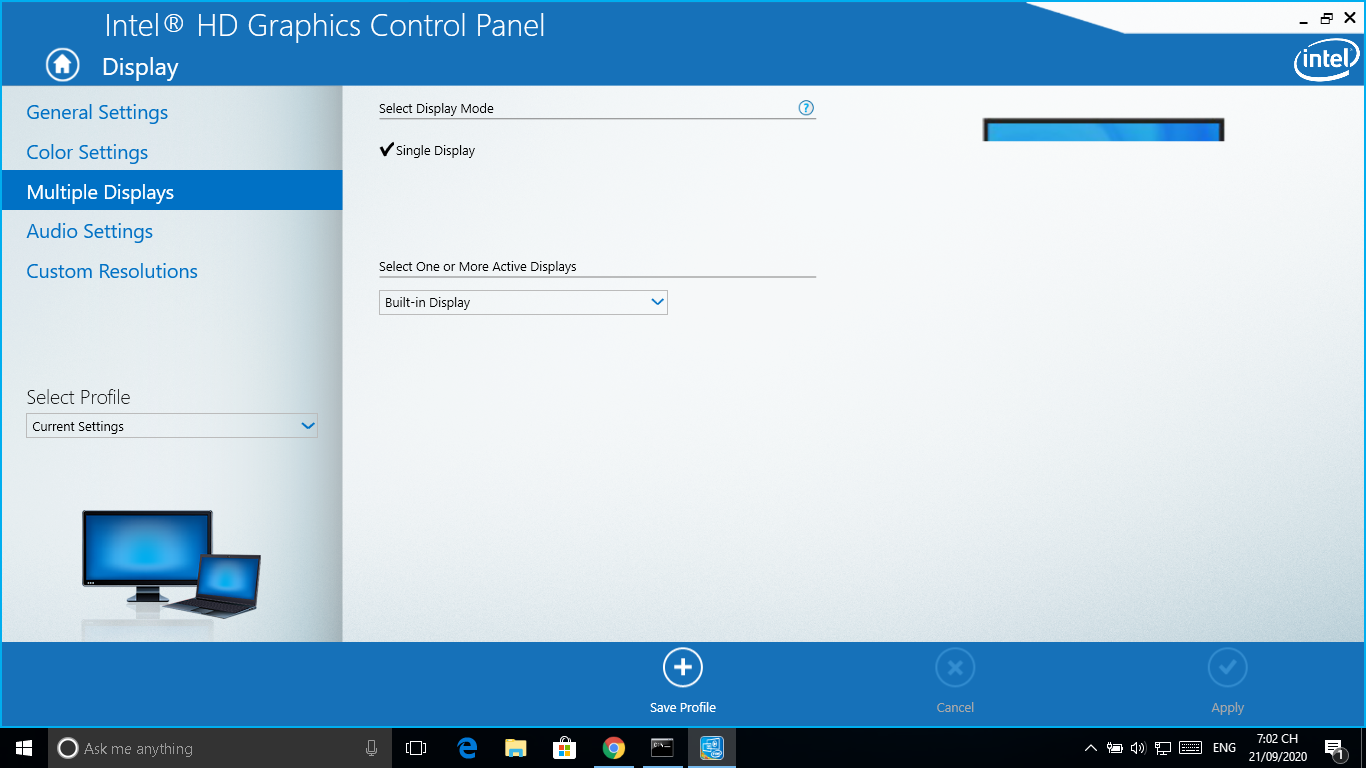The width and height of the screenshot is (1366, 768).
Task: Switch to Color Settings
Action: click(87, 152)
